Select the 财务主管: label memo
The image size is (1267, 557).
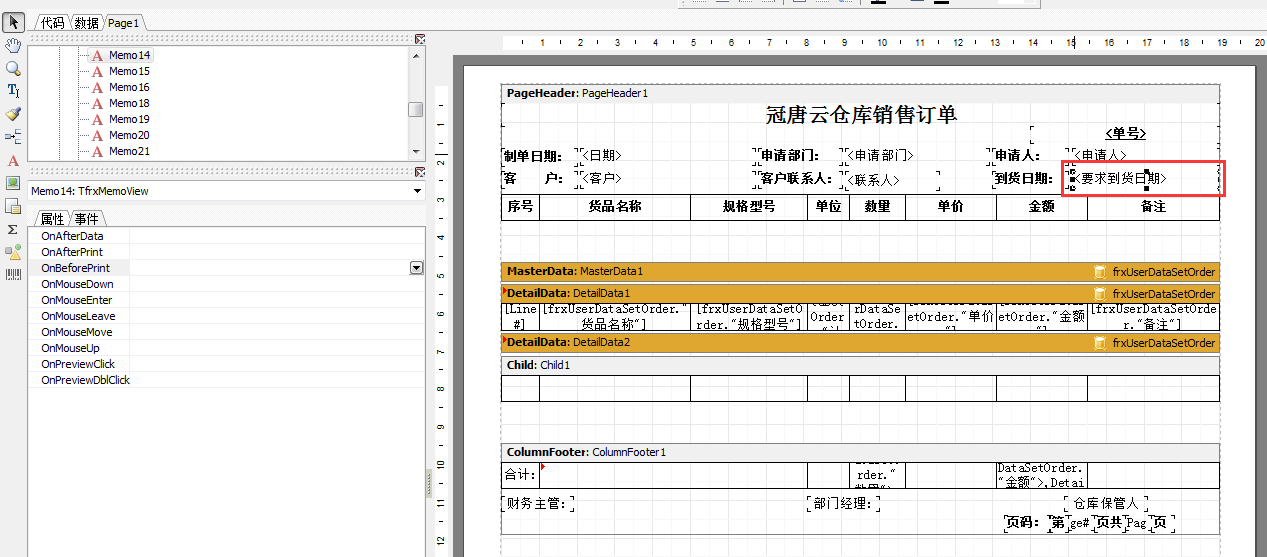tap(538, 503)
